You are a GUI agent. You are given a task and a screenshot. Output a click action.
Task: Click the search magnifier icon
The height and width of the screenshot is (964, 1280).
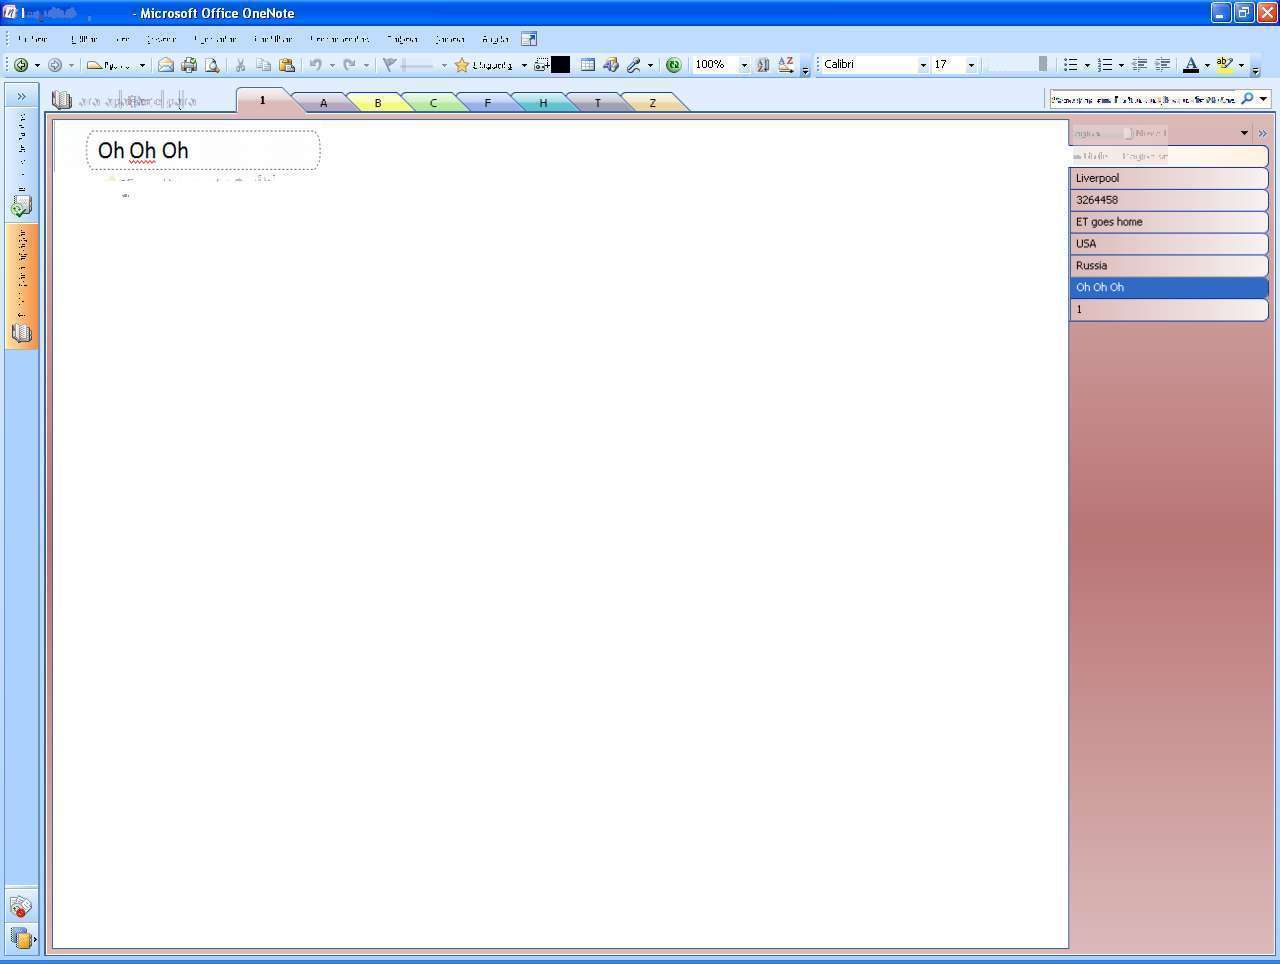coord(1247,98)
